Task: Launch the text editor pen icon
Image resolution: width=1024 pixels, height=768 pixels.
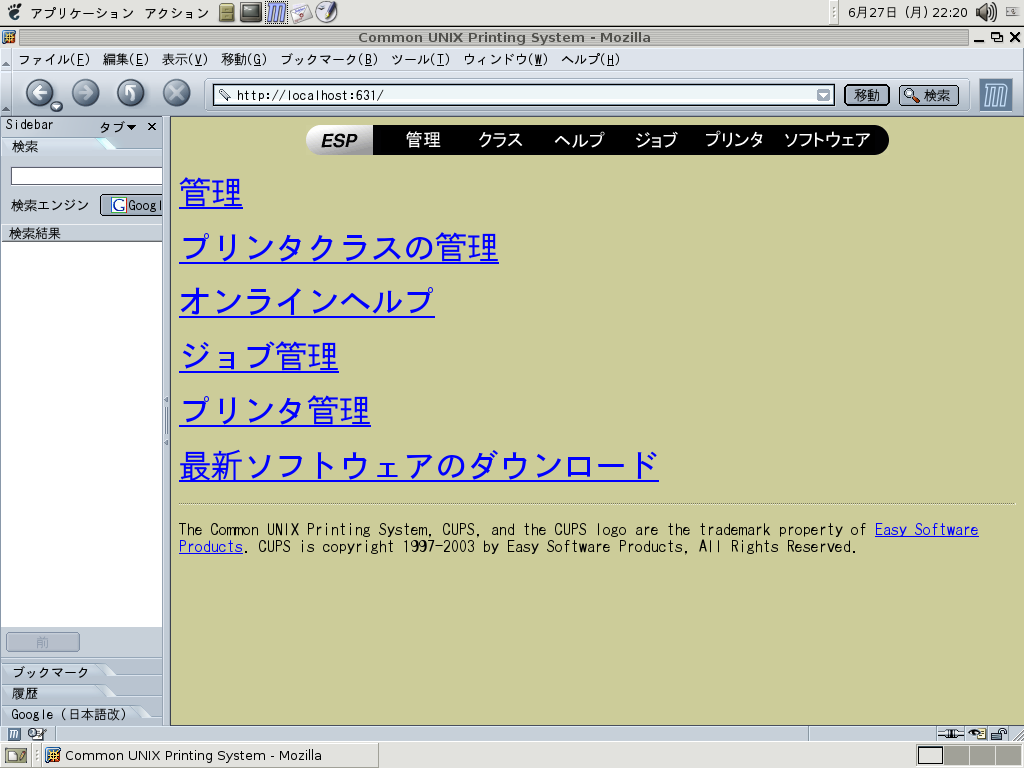Action: click(x=326, y=12)
